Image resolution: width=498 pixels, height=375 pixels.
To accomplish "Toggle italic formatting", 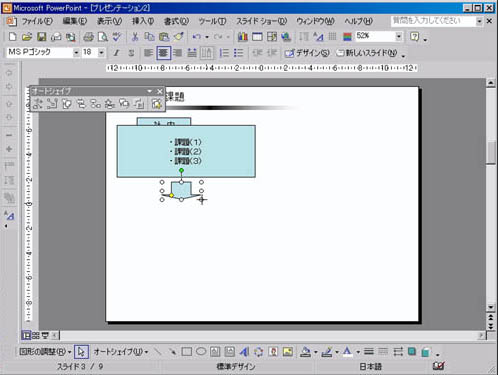I will [x=116, y=53].
